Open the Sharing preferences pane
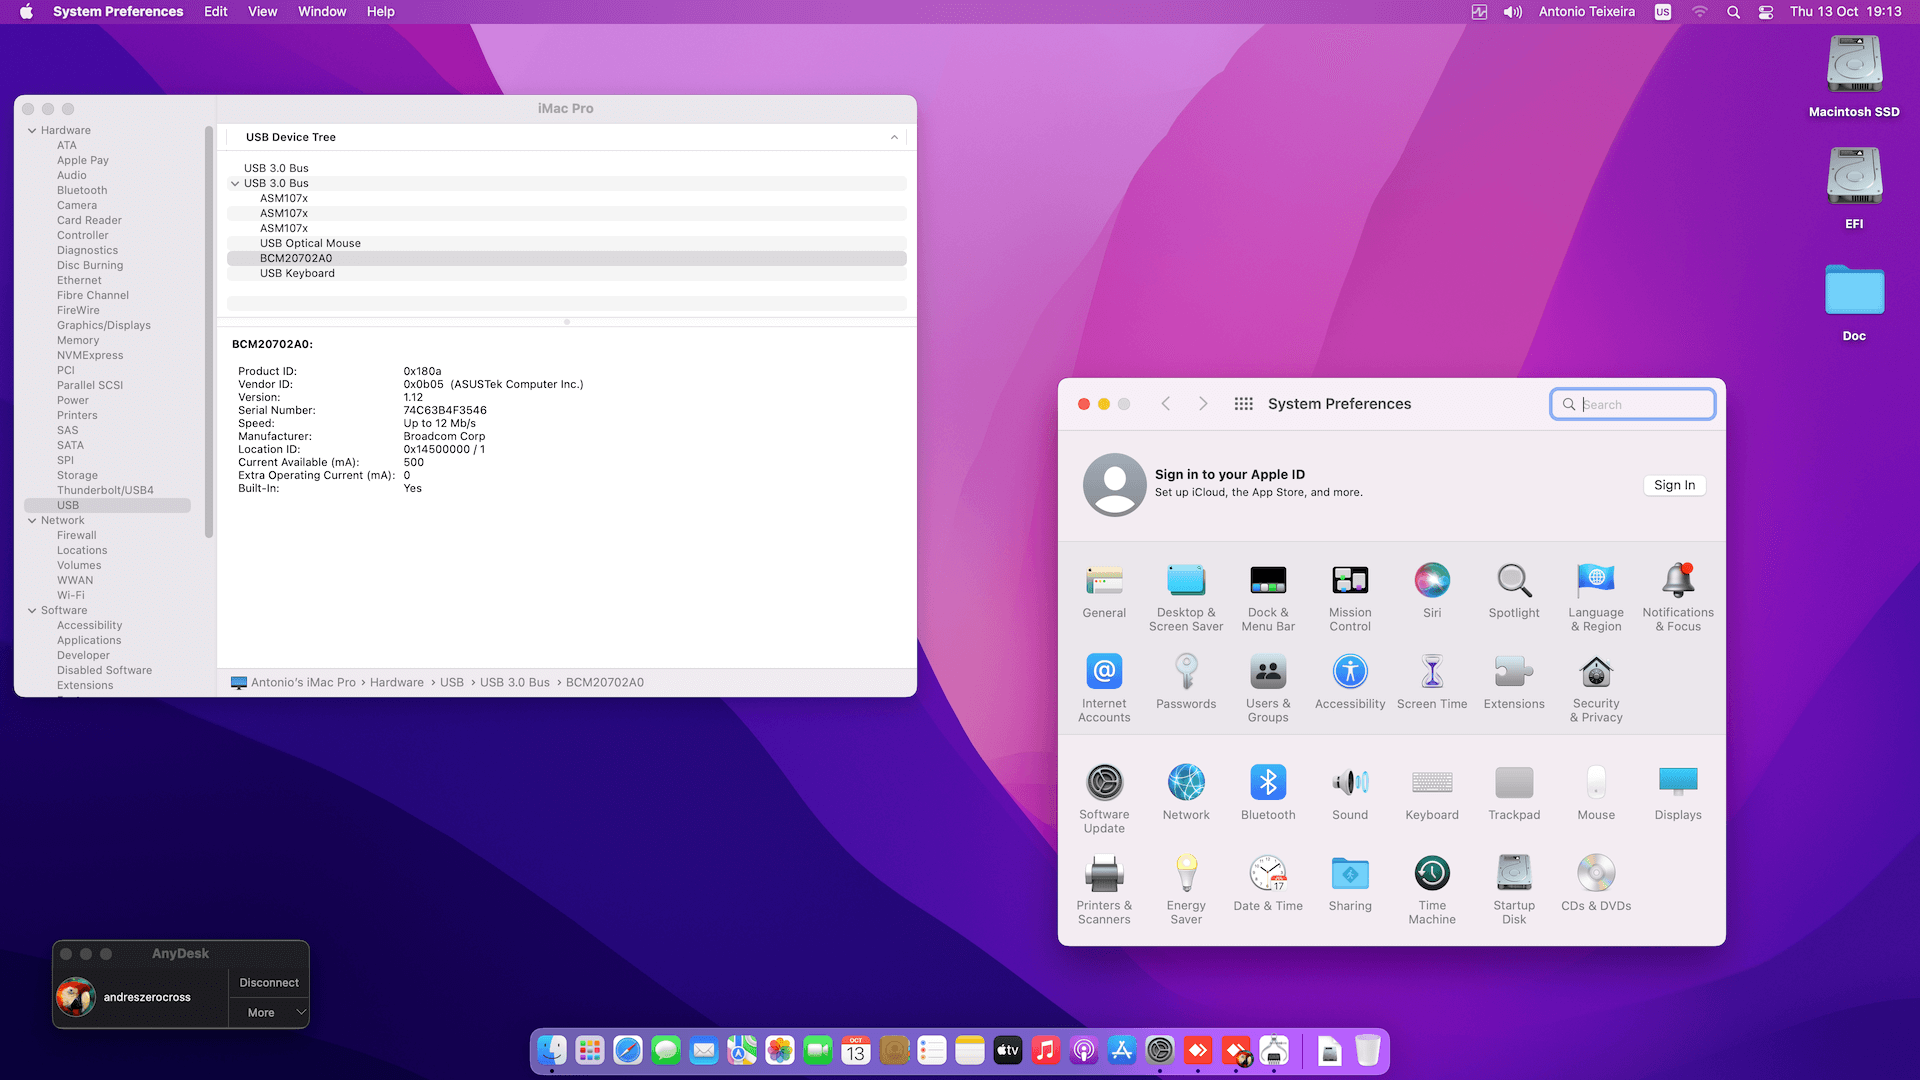The image size is (1920, 1080). pyautogui.click(x=1349, y=874)
